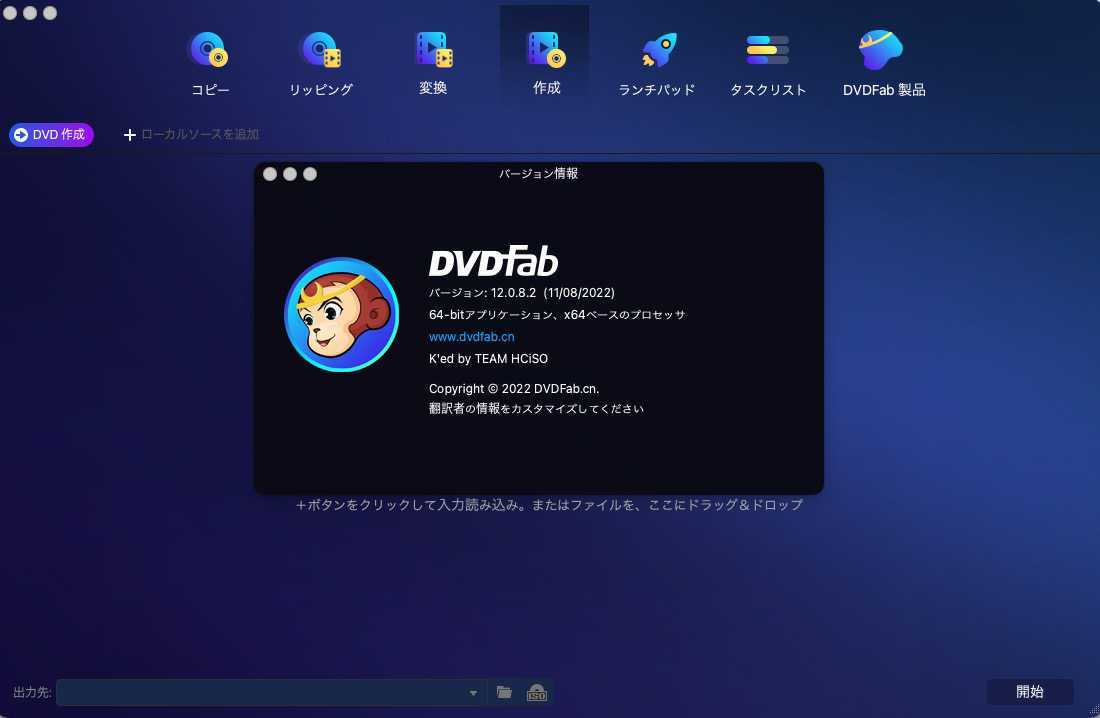
Task: Close the バージョン情報 dialog
Action: pos(270,174)
